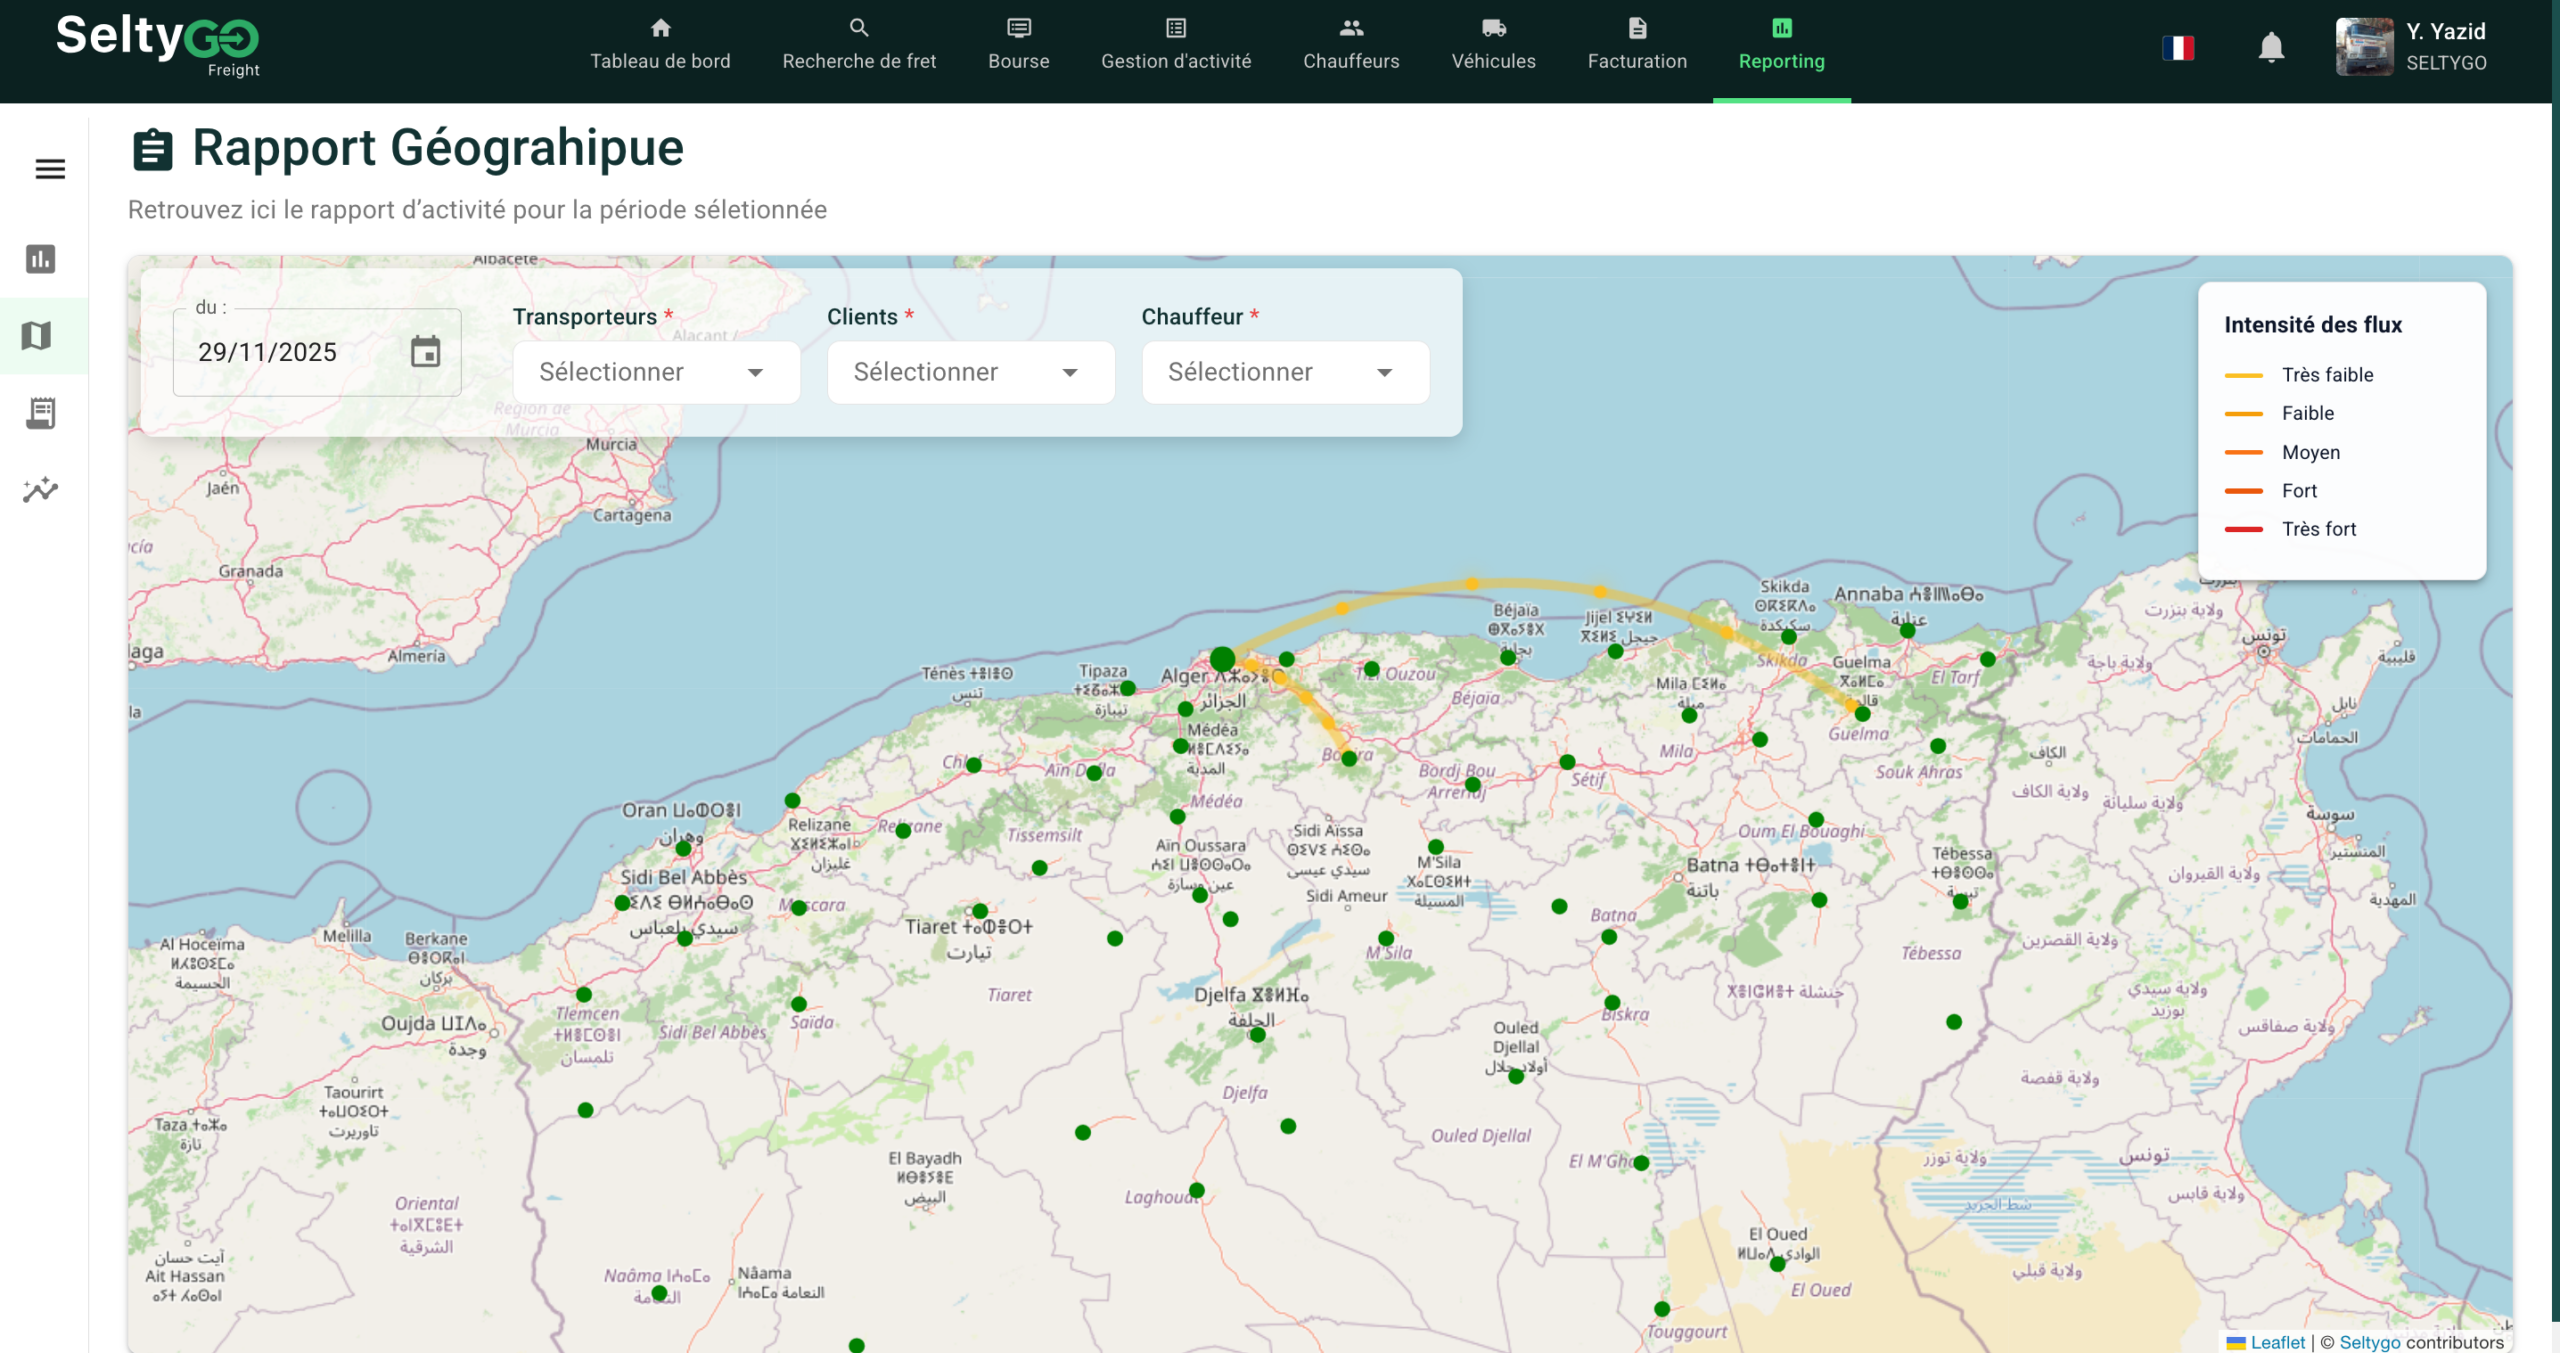Click the user profile truck avatar
Image resolution: width=2560 pixels, height=1353 pixels.
[x=2364, y=47]
